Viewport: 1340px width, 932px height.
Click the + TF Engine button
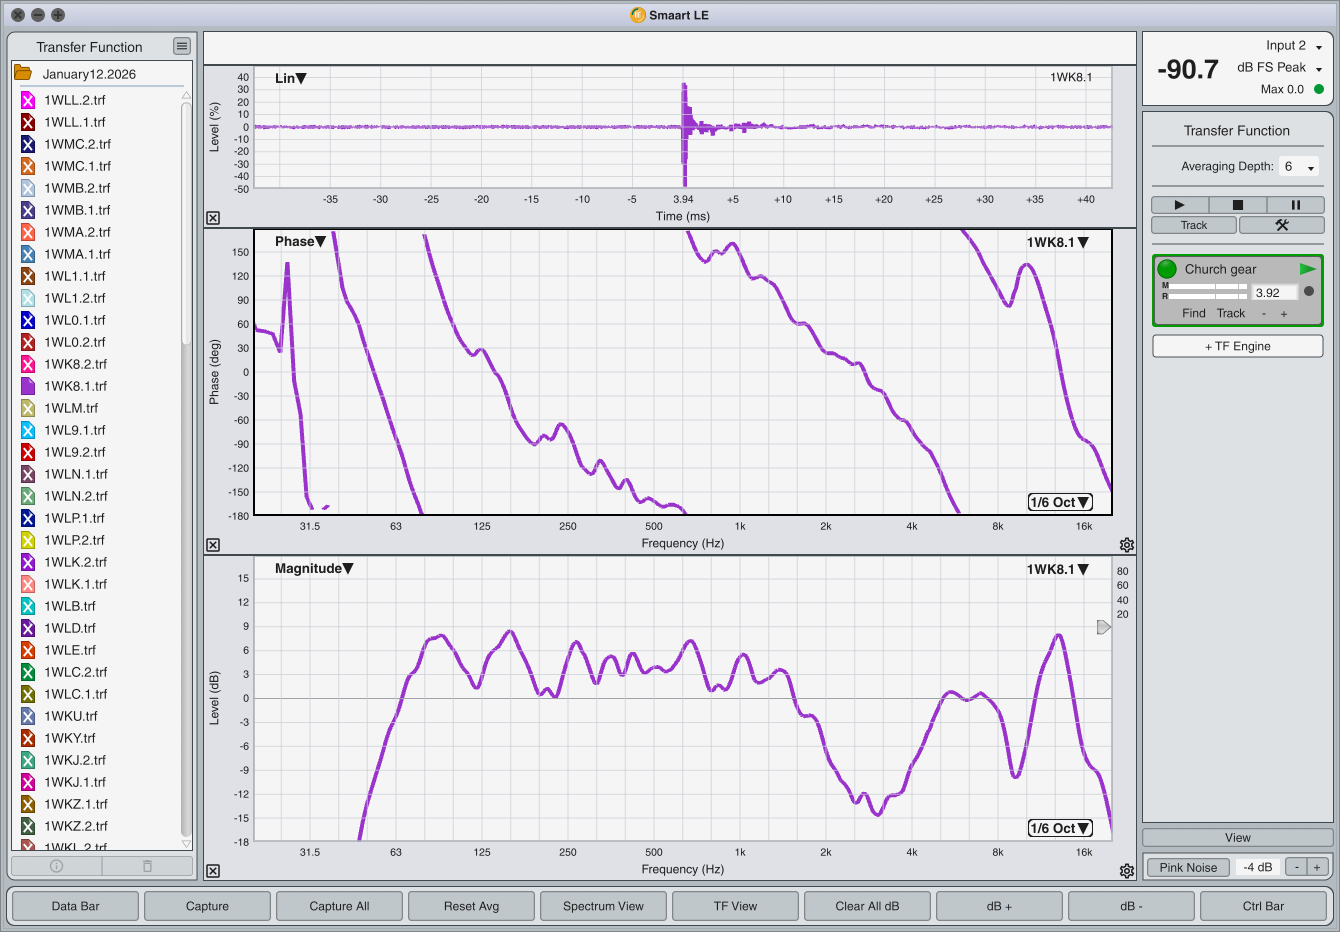click(1237, 346)
